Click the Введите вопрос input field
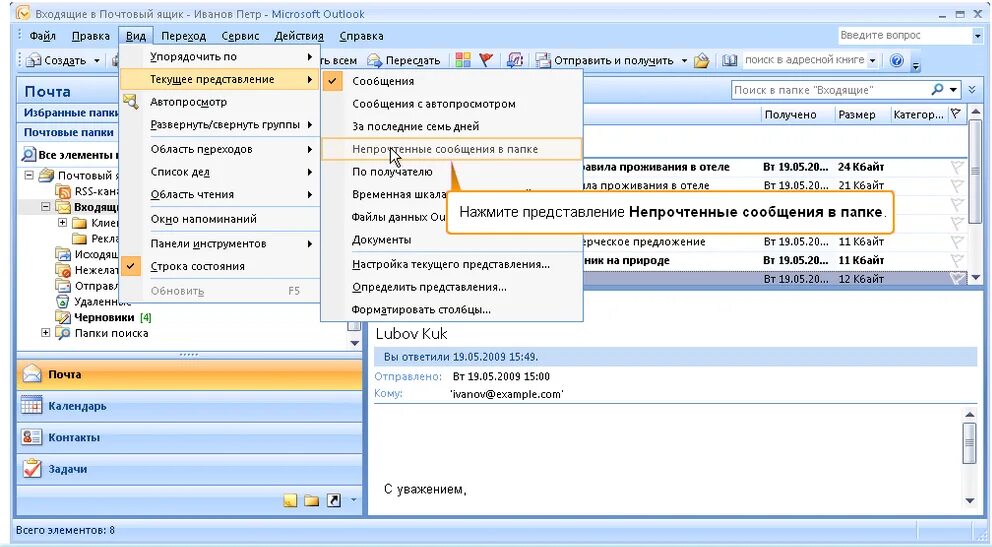The image size is (992, 547). point(905,36)
